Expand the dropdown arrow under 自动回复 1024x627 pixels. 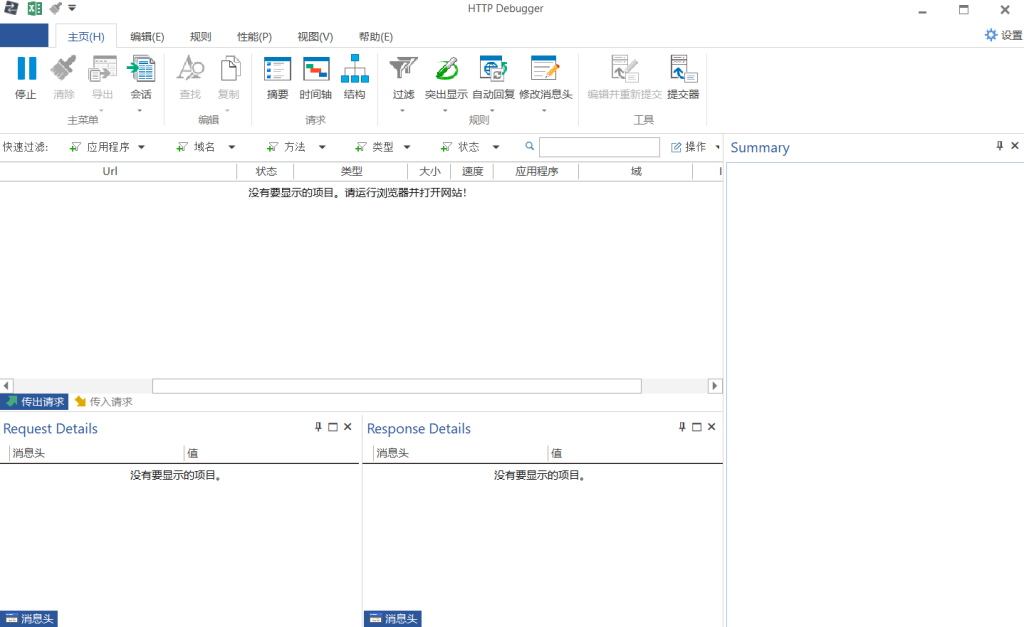click(492, 110)
